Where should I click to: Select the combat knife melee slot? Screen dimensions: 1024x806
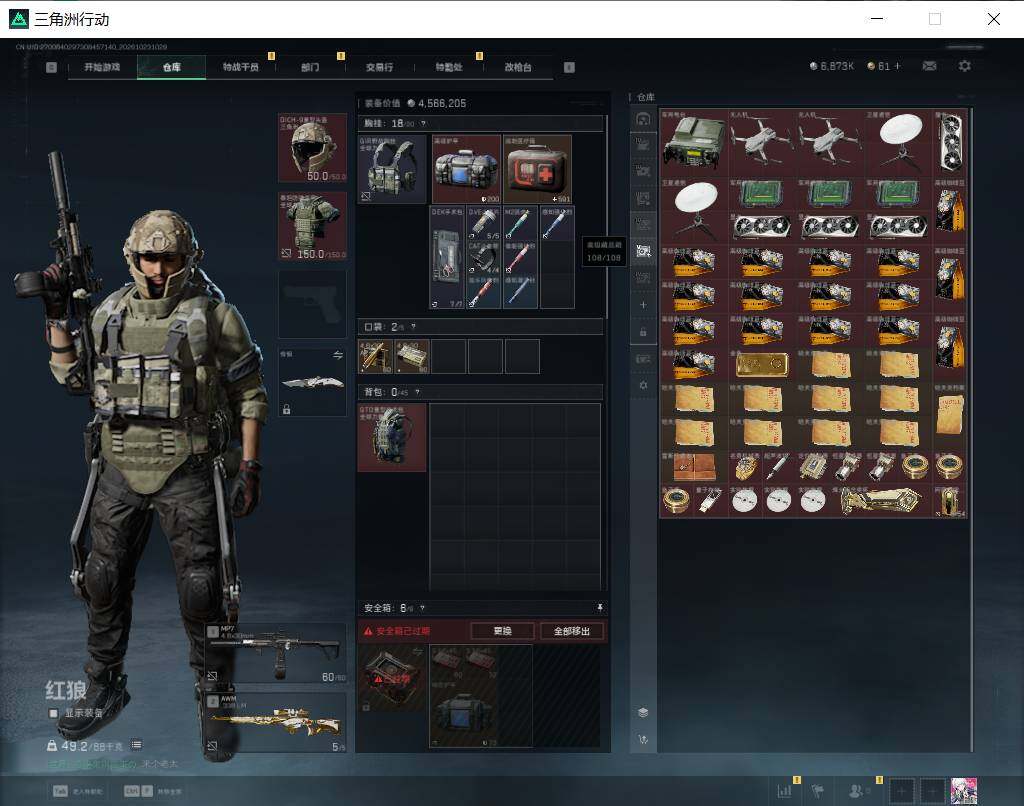(x=312, y=382)
